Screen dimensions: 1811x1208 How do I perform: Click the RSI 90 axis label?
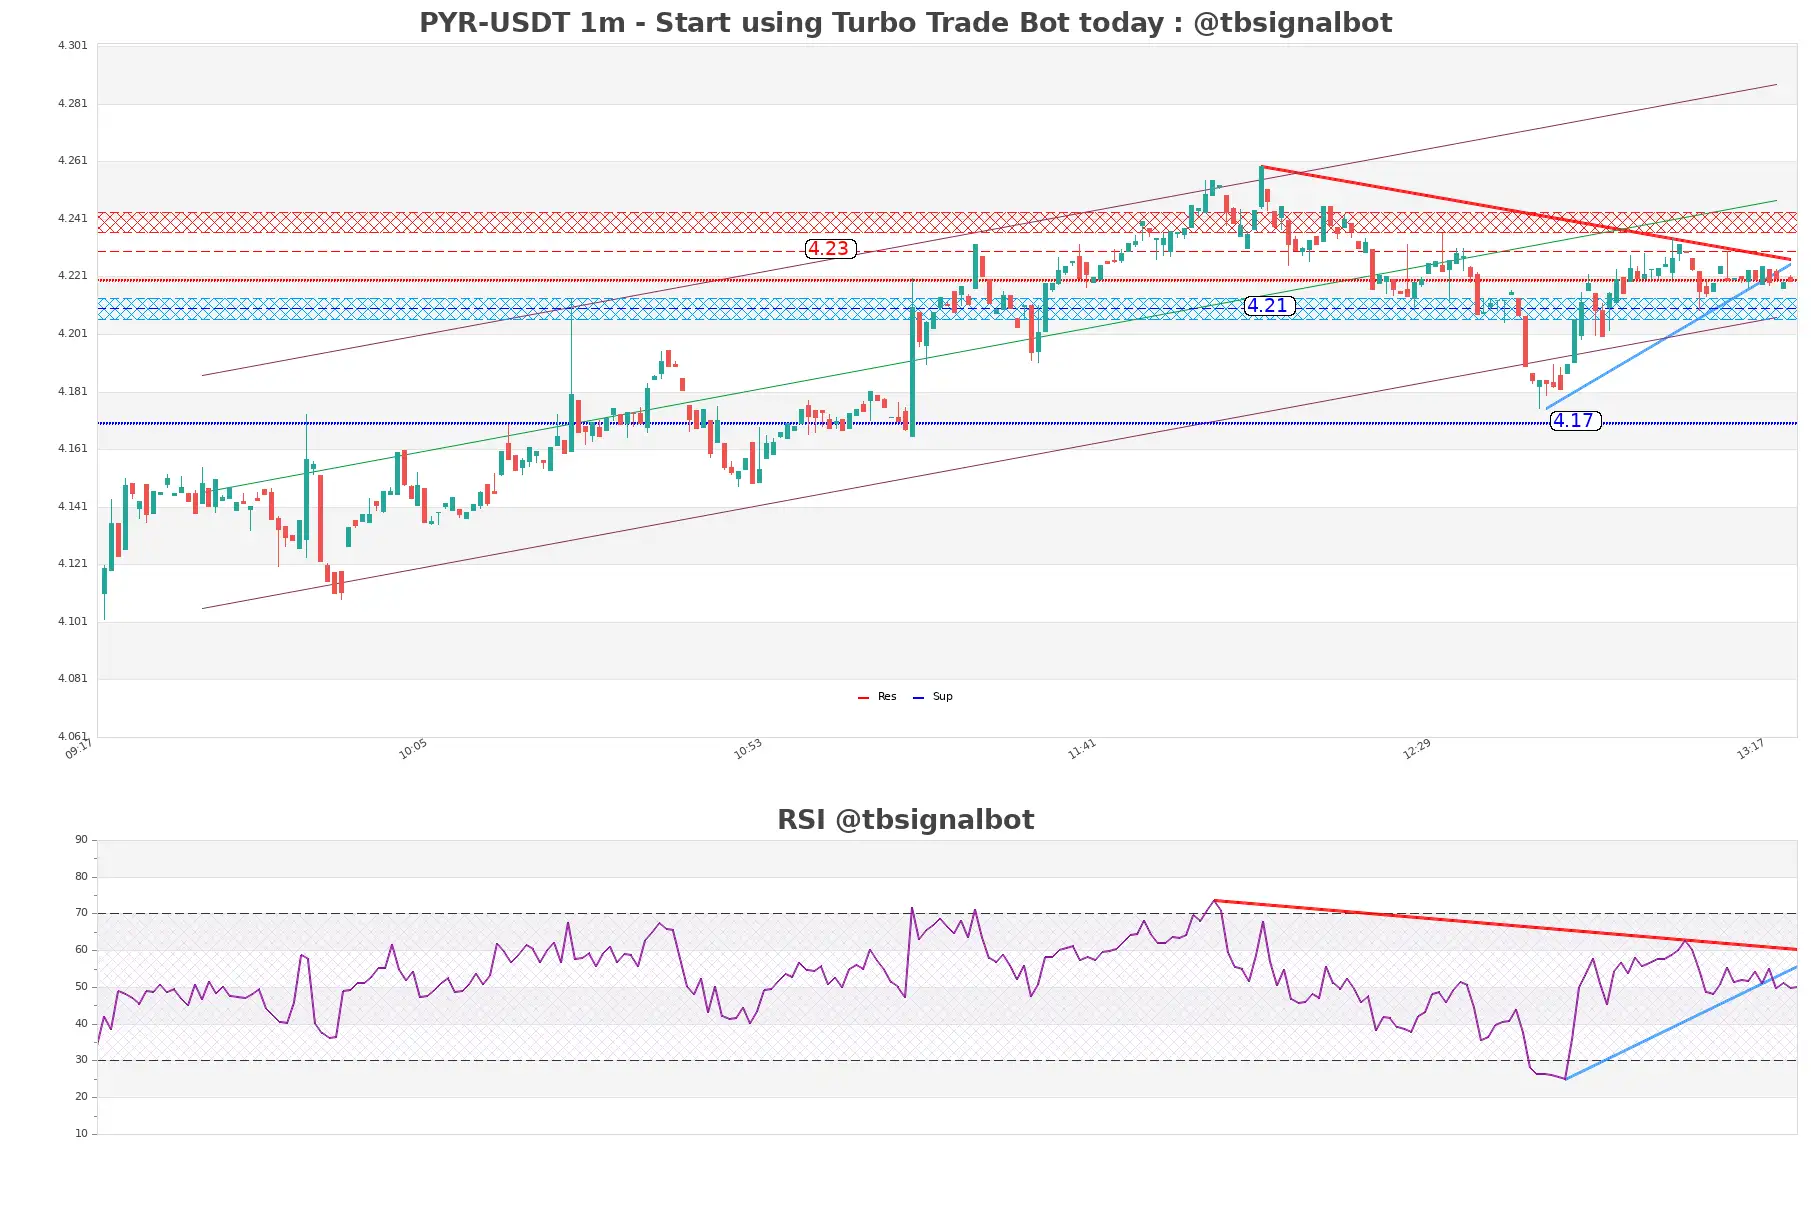tap(81, 839)
